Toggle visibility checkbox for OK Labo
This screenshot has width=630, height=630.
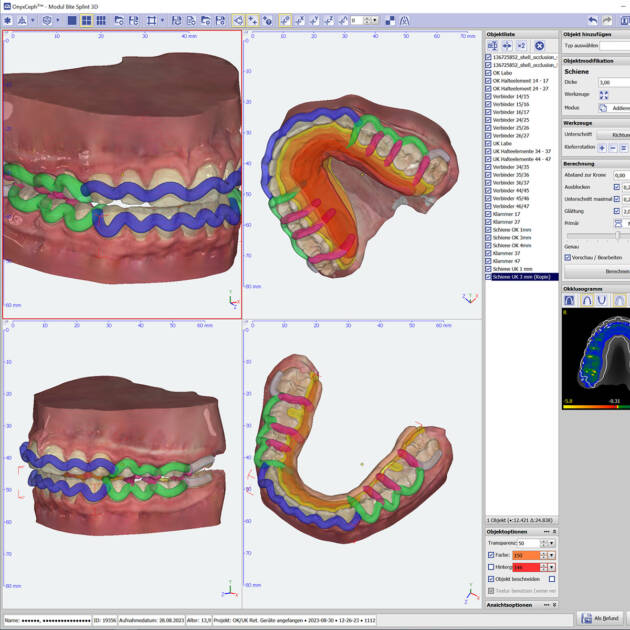pyautogui.click(x=488, y=73)
